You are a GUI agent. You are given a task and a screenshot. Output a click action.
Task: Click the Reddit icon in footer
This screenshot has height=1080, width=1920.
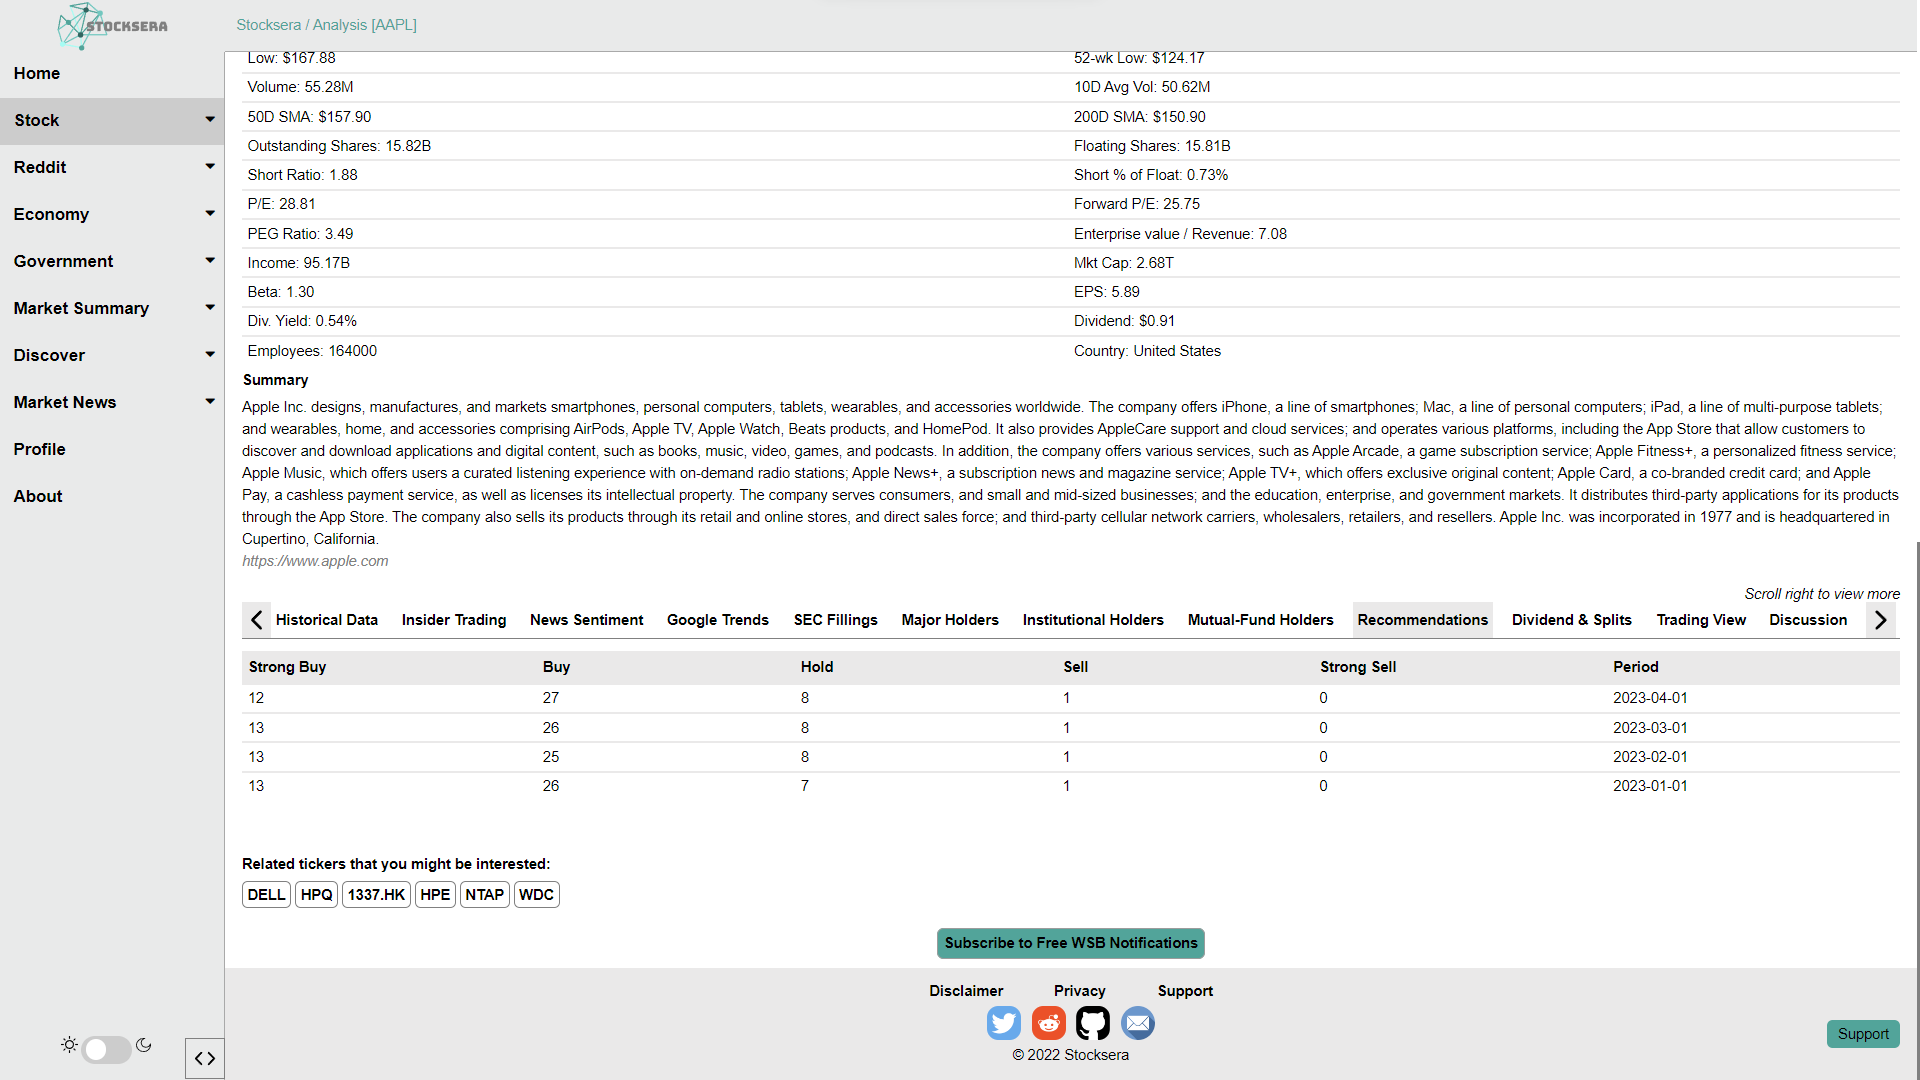1048,1022
